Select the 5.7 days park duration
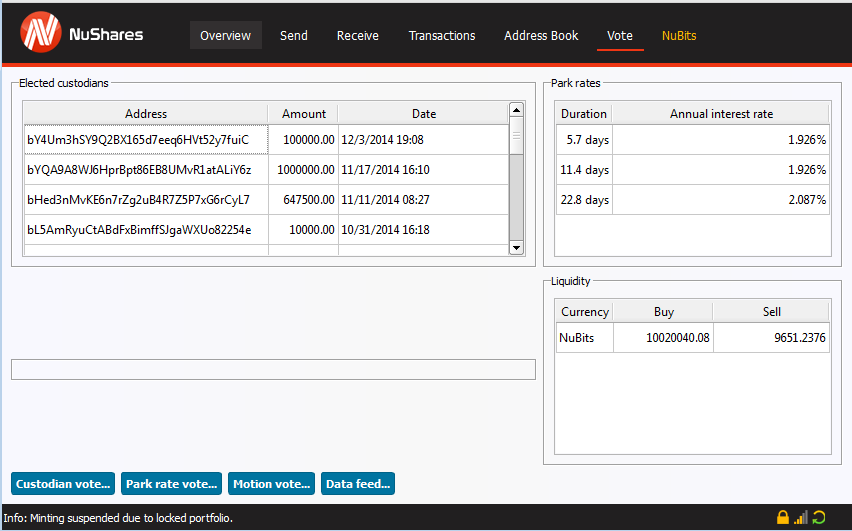 585,140
